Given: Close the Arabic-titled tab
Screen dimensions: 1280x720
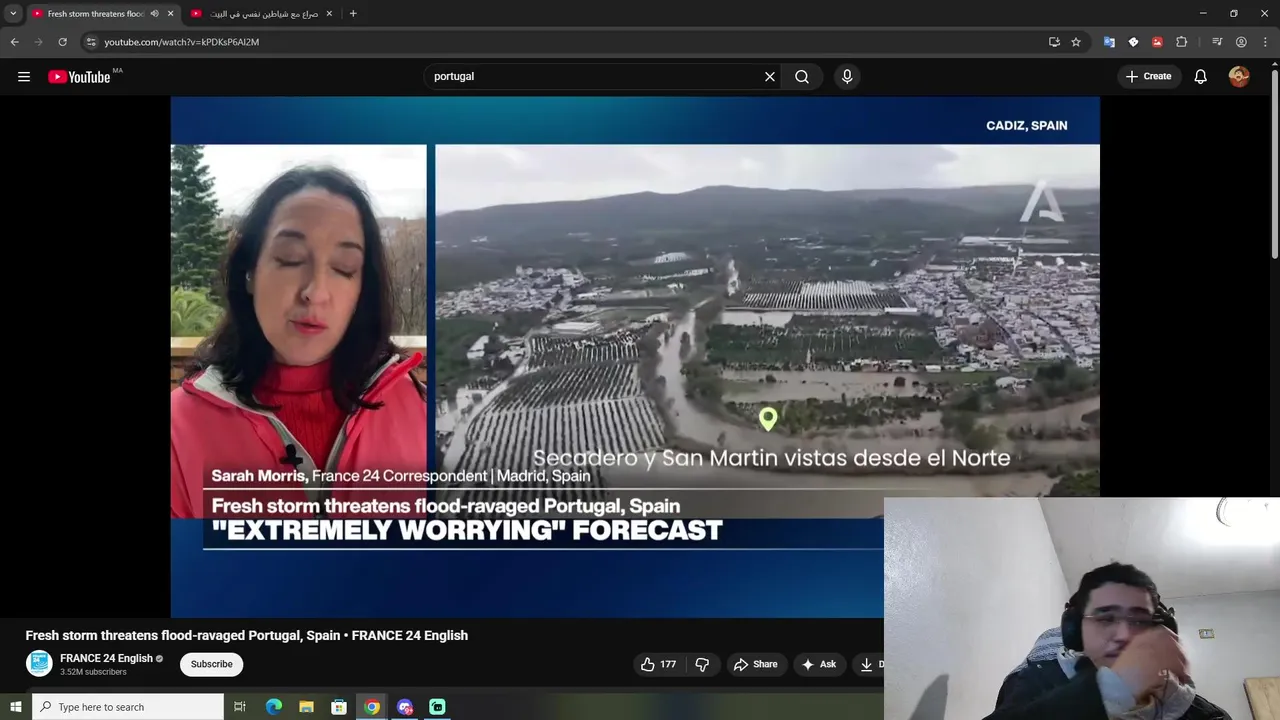Looking at the screenshot, I should coord(329,14).
